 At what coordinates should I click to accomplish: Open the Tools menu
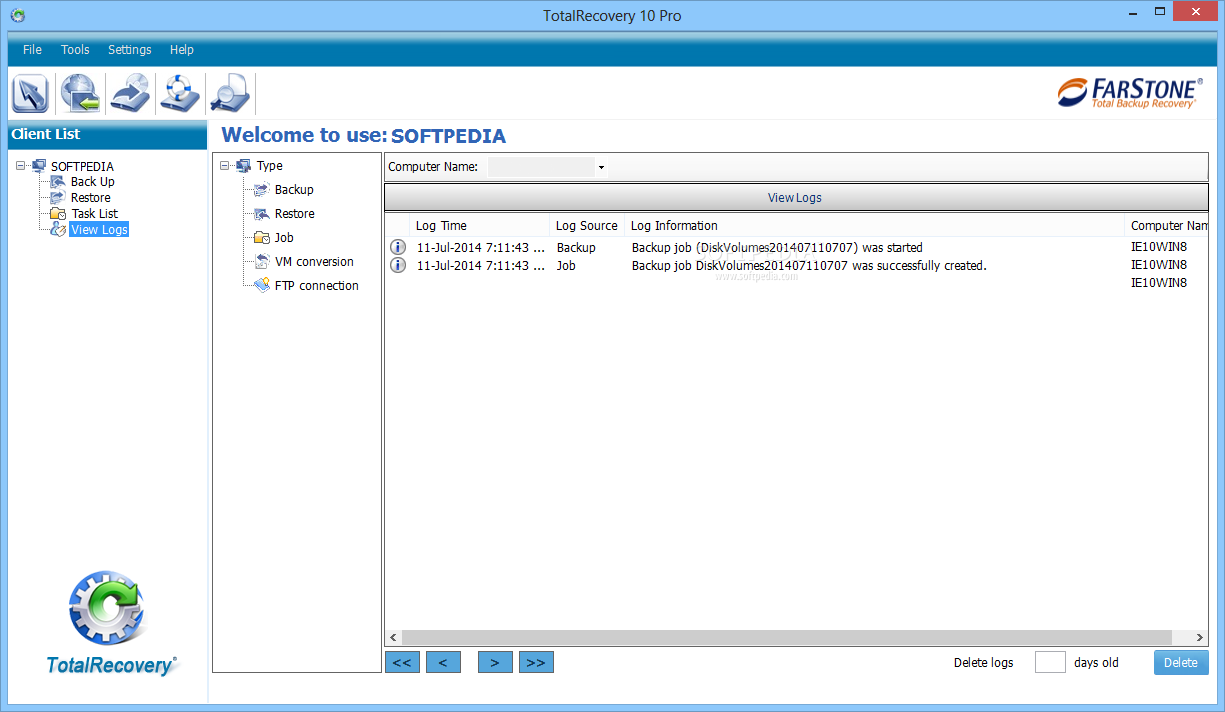[x=75, y=50]
